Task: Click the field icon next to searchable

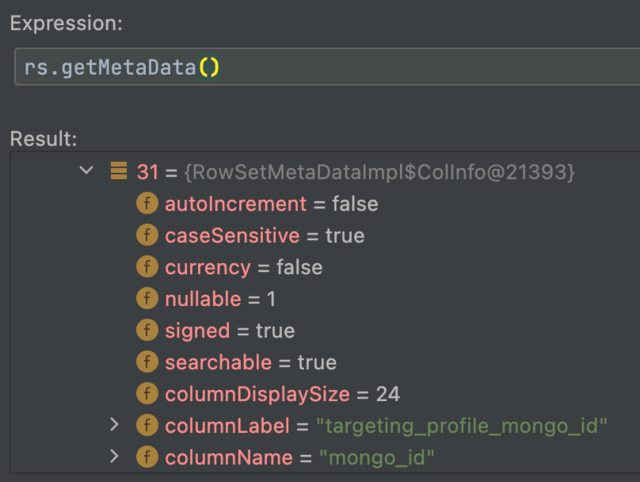Action: point(147,362)
